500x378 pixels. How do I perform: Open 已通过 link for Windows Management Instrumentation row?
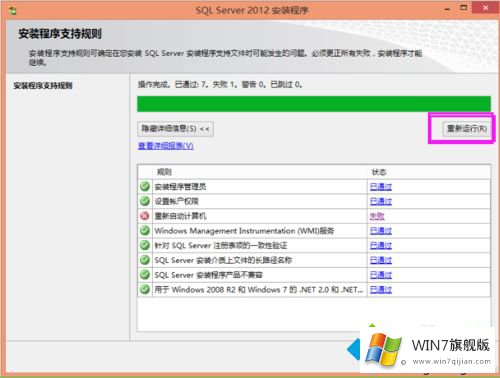(x=381, y=231)
